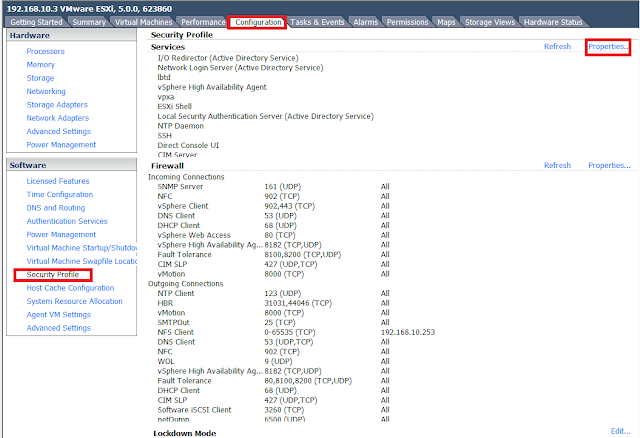
Task: Click the Outgoing Connections heading
Action: pos(185,284)
